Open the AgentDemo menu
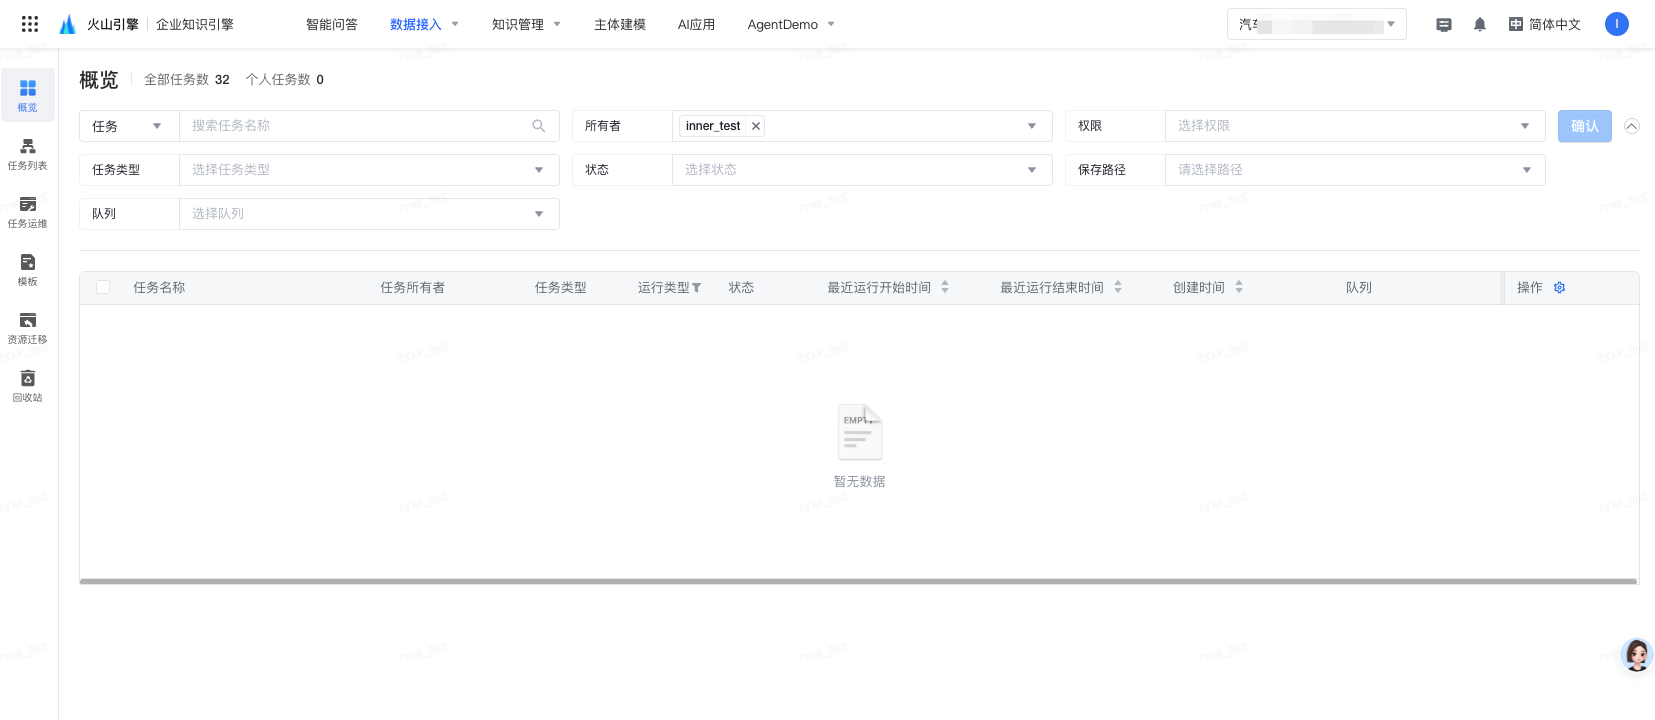Viewport: 1655px width, 720px height. (791, 25)
